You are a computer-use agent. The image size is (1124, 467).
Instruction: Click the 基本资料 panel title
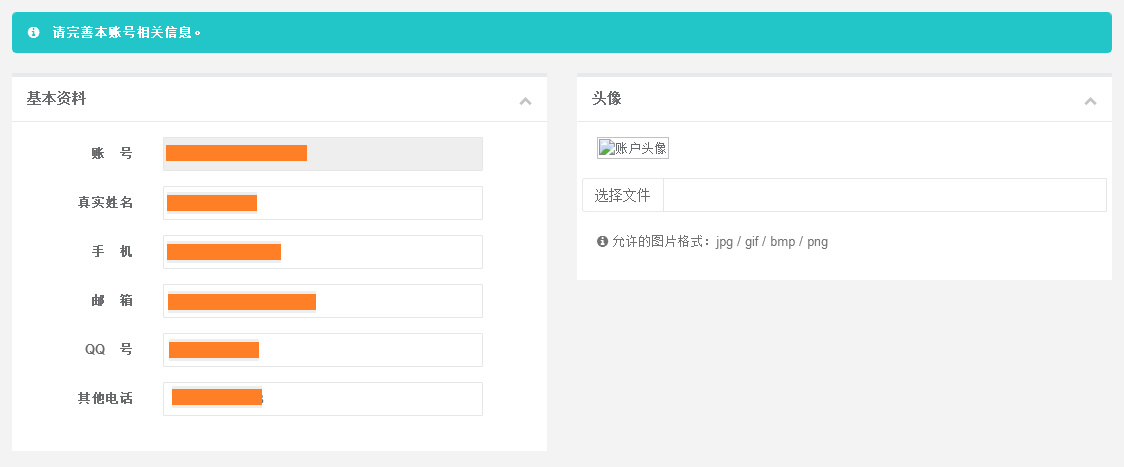point(56,98)
